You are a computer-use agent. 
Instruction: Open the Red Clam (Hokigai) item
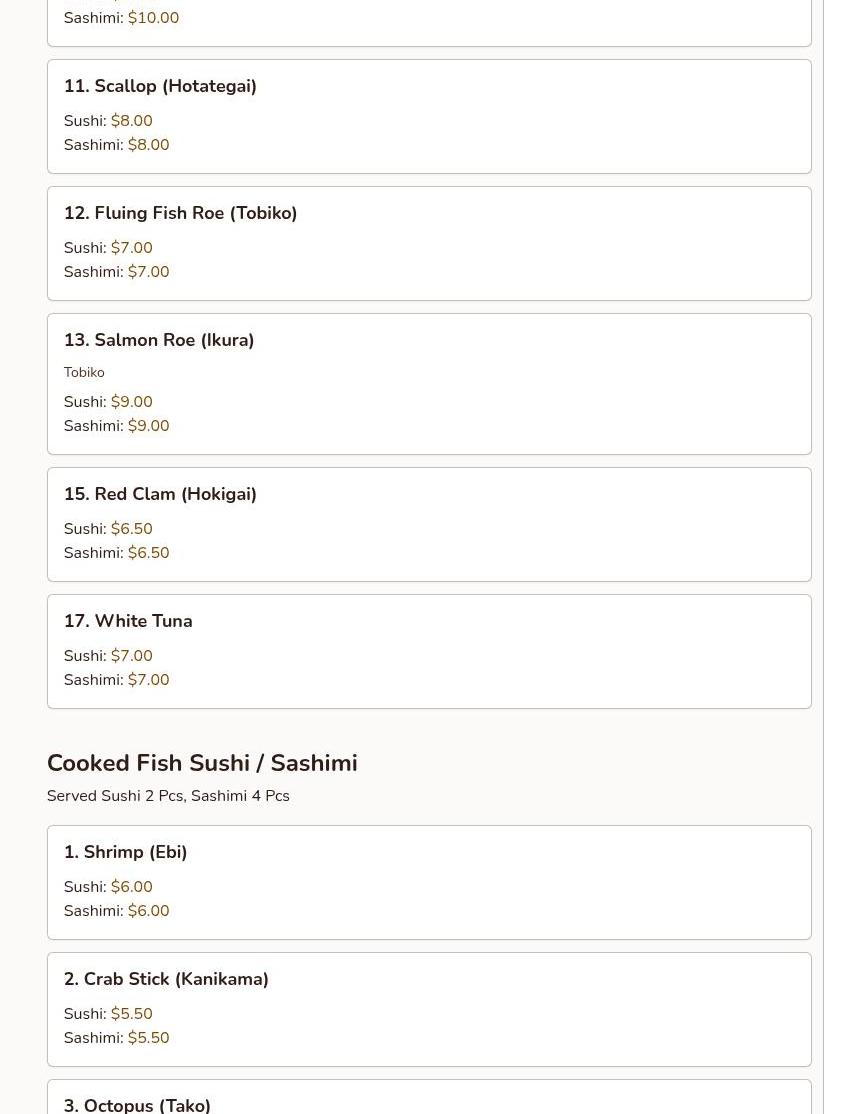click(x=160, y=494)
